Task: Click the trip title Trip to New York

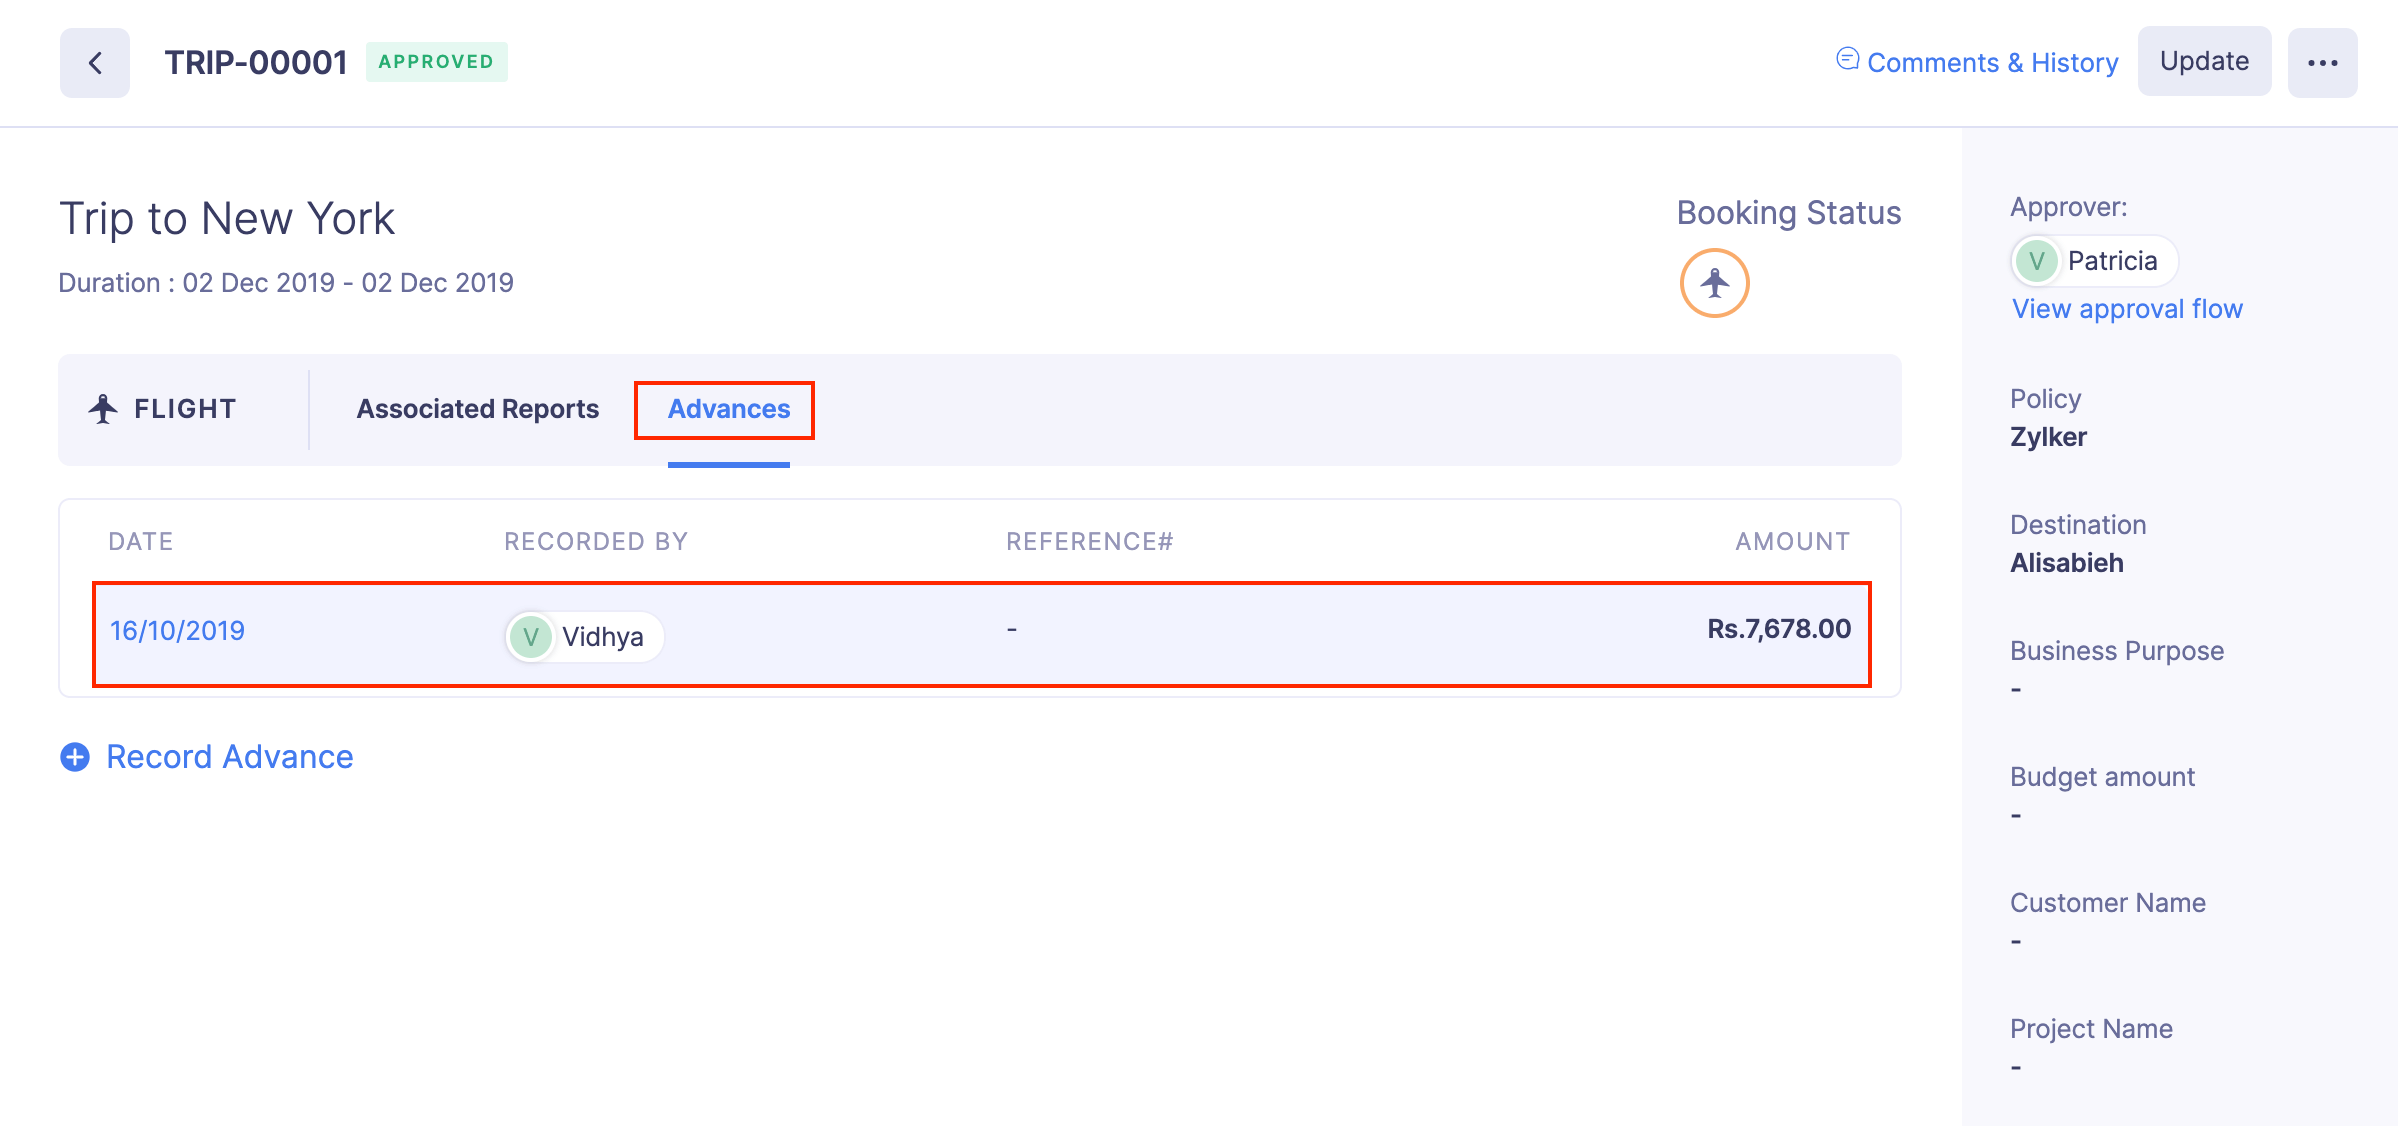Action: pyautogui.click(x=228, y=218)
